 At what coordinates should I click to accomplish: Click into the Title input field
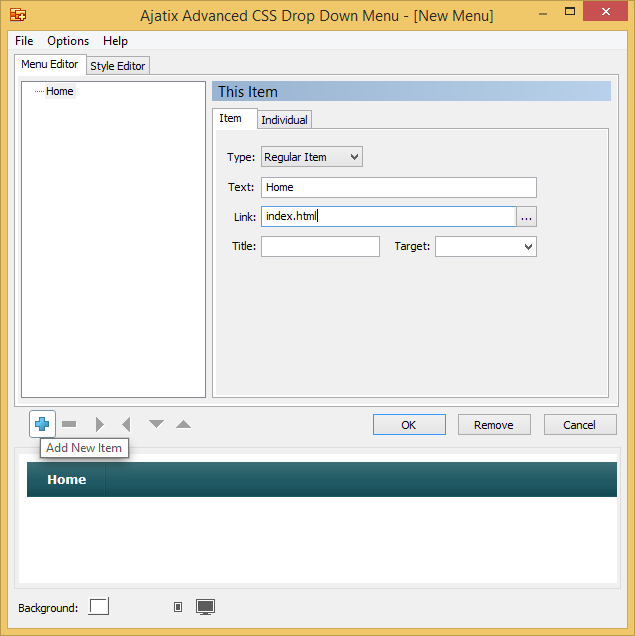[x=320, y=247]
